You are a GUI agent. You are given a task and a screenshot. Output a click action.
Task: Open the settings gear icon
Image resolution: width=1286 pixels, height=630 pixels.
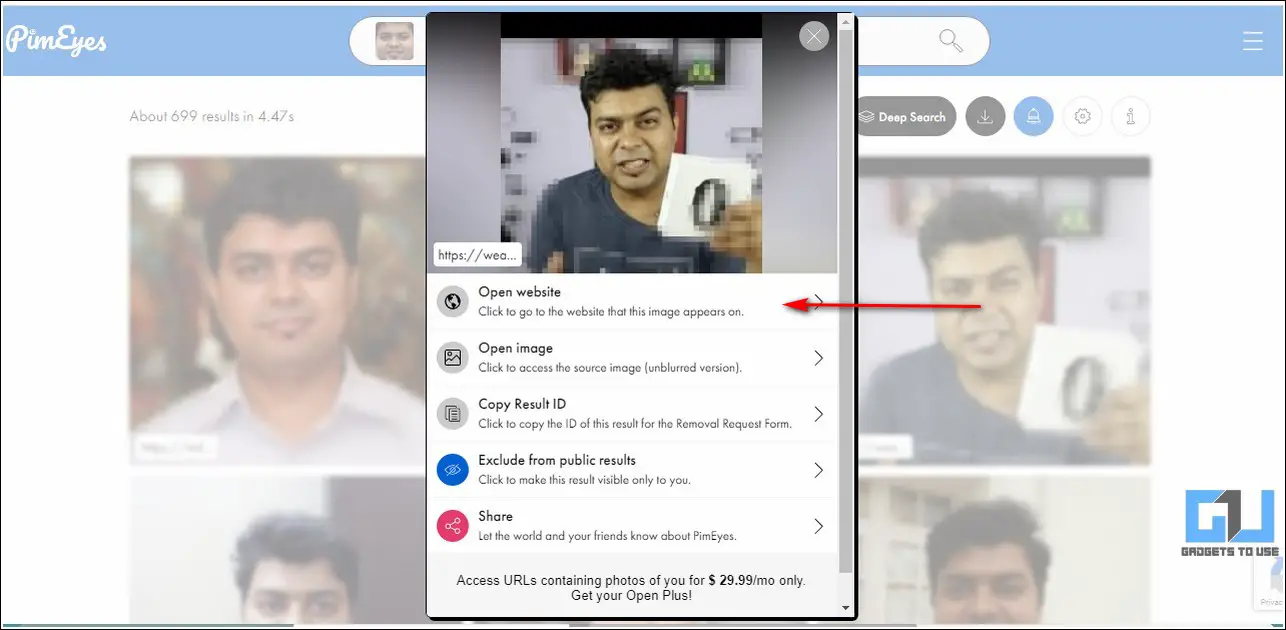1082,117
